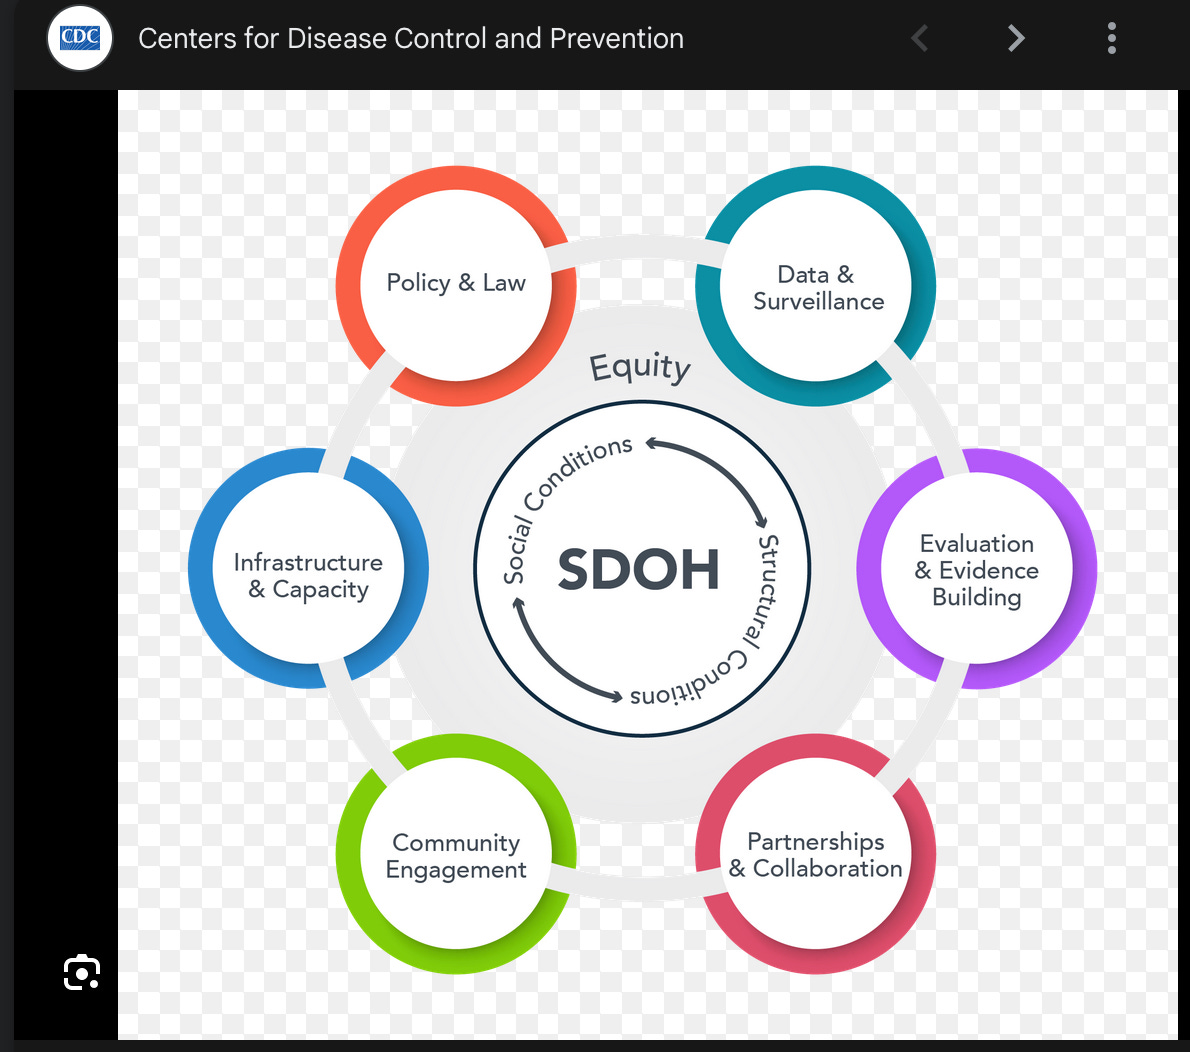The width and height of the screenshot is (1190, 1052).
Task: Click the CDC logo avatar
Action: tap(80, 38)
